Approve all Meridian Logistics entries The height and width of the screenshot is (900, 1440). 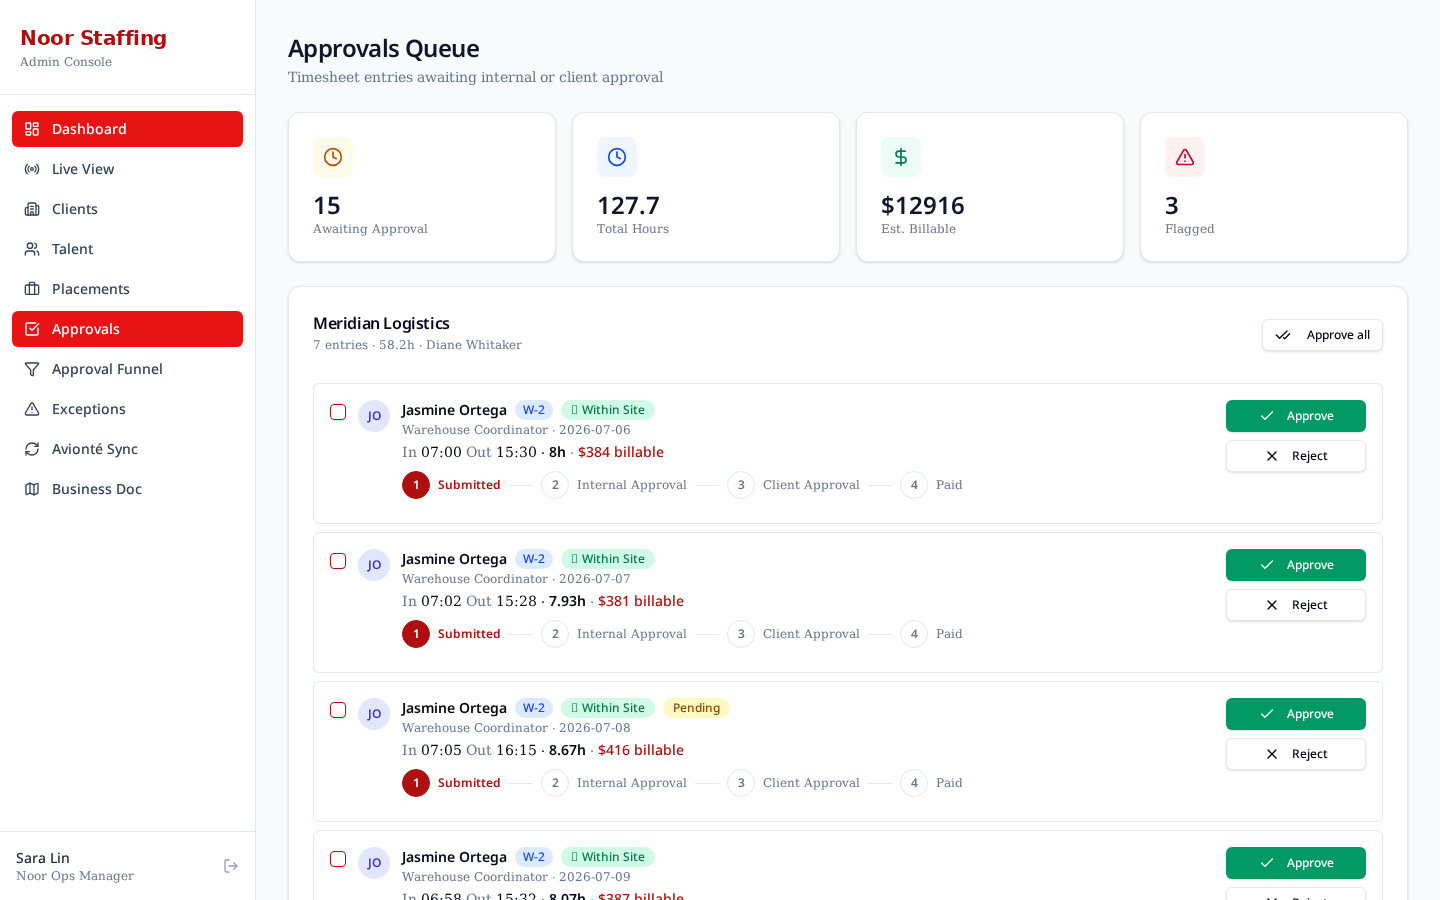tap(1322, 335)
